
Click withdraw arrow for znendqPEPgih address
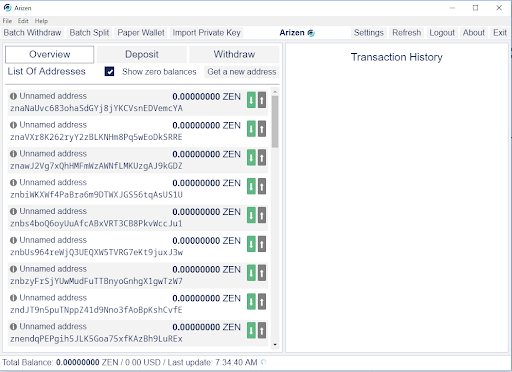tap(262, 330)
